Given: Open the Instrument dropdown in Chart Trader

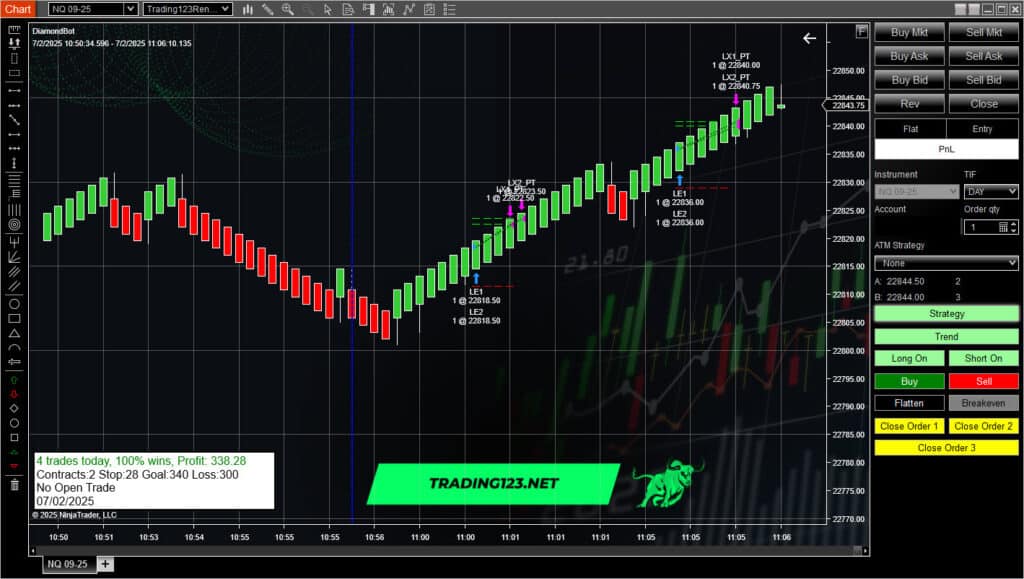Looking at the screenshot, I should click(x=917, y=192).
